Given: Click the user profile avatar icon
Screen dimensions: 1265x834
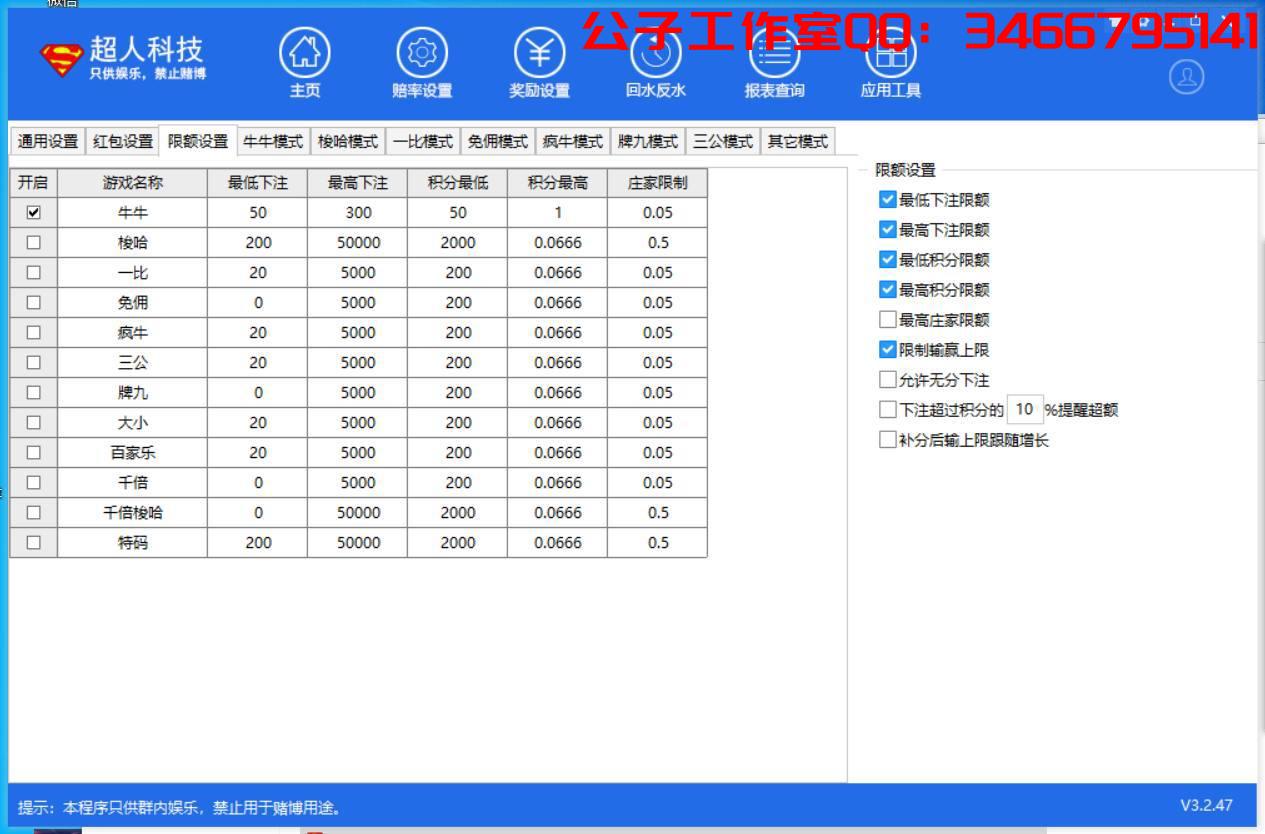Looking at the screenshot, I should (x=1186, y=77).
